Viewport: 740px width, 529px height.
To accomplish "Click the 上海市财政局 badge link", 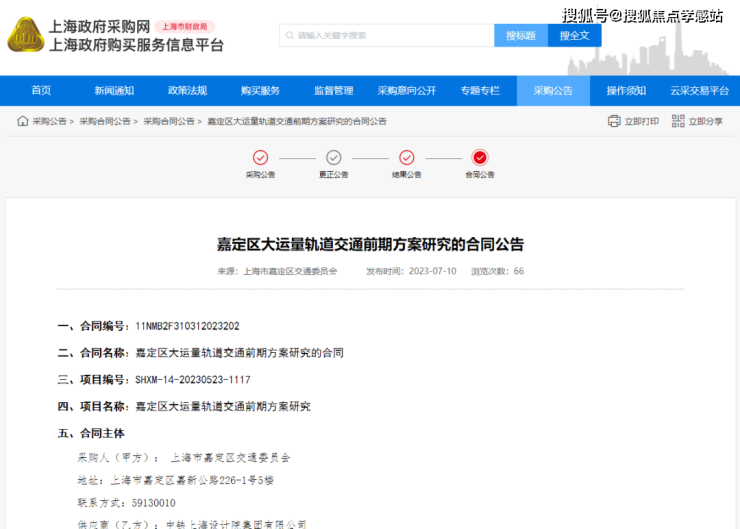I will (185, 27).
